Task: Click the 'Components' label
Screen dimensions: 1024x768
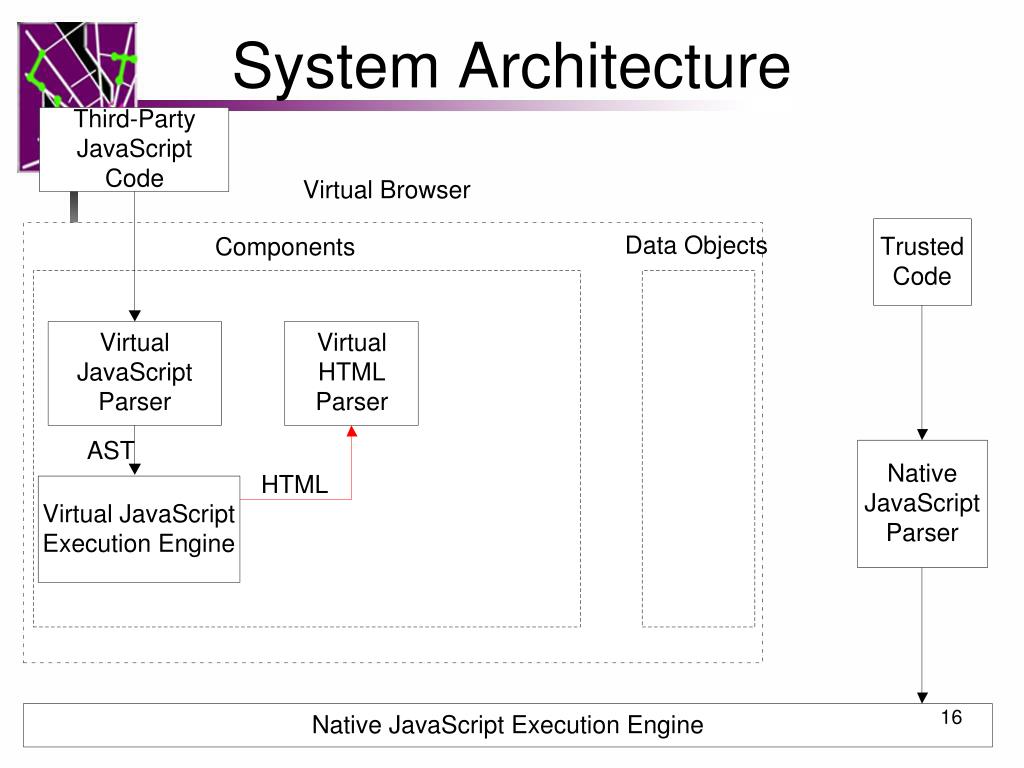Action: point(285,247)
